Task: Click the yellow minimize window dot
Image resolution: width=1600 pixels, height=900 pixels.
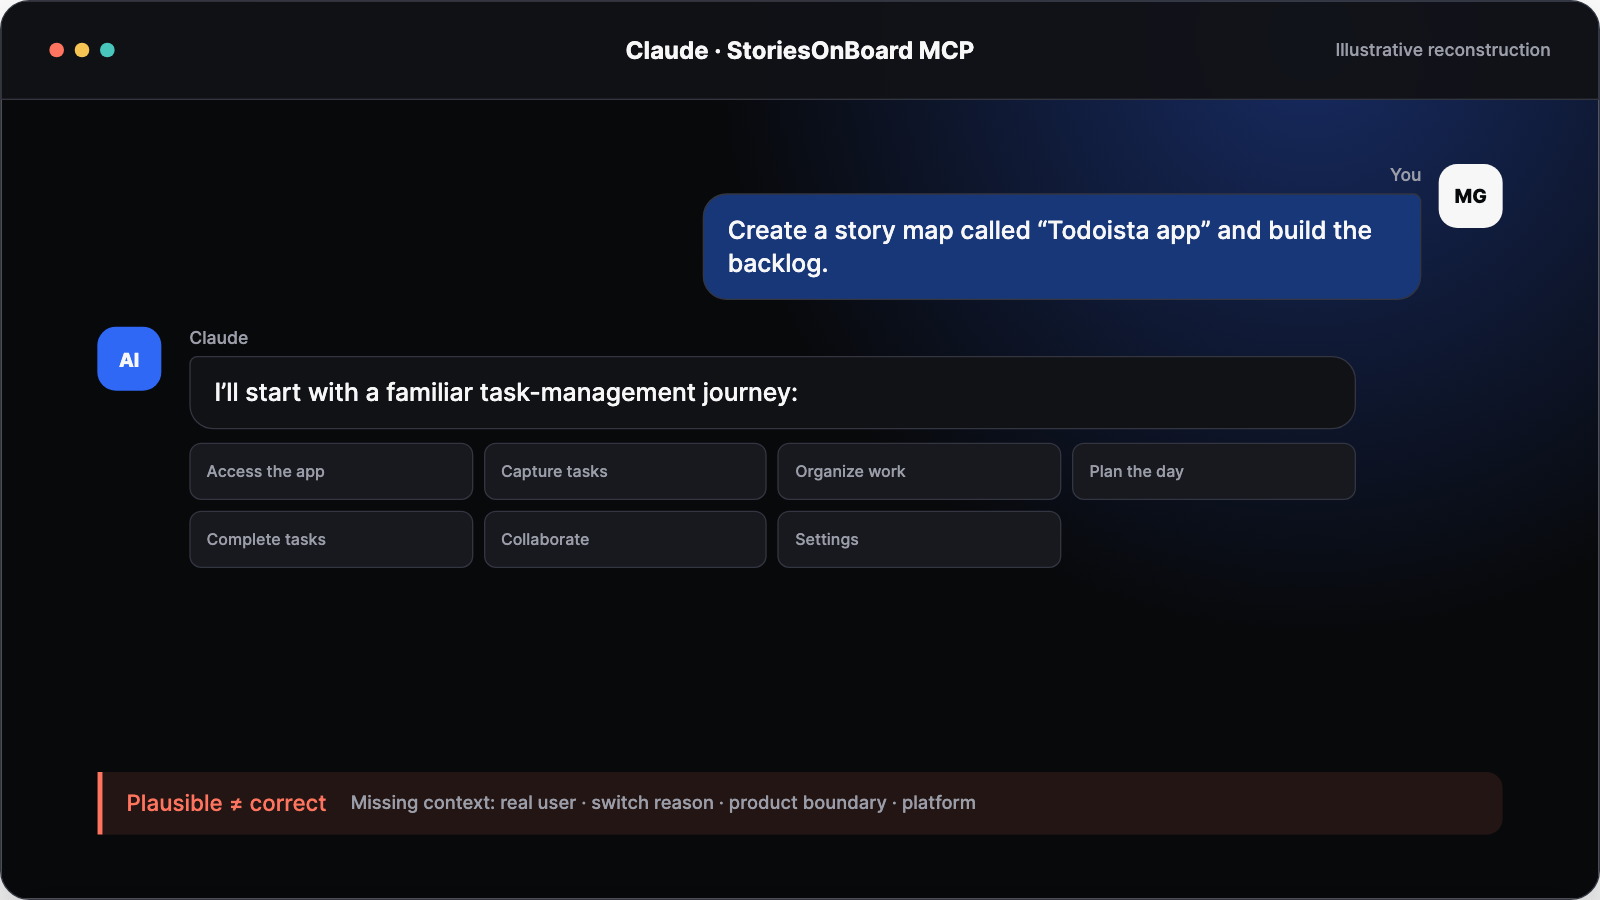Action: [x=82, y=50]
